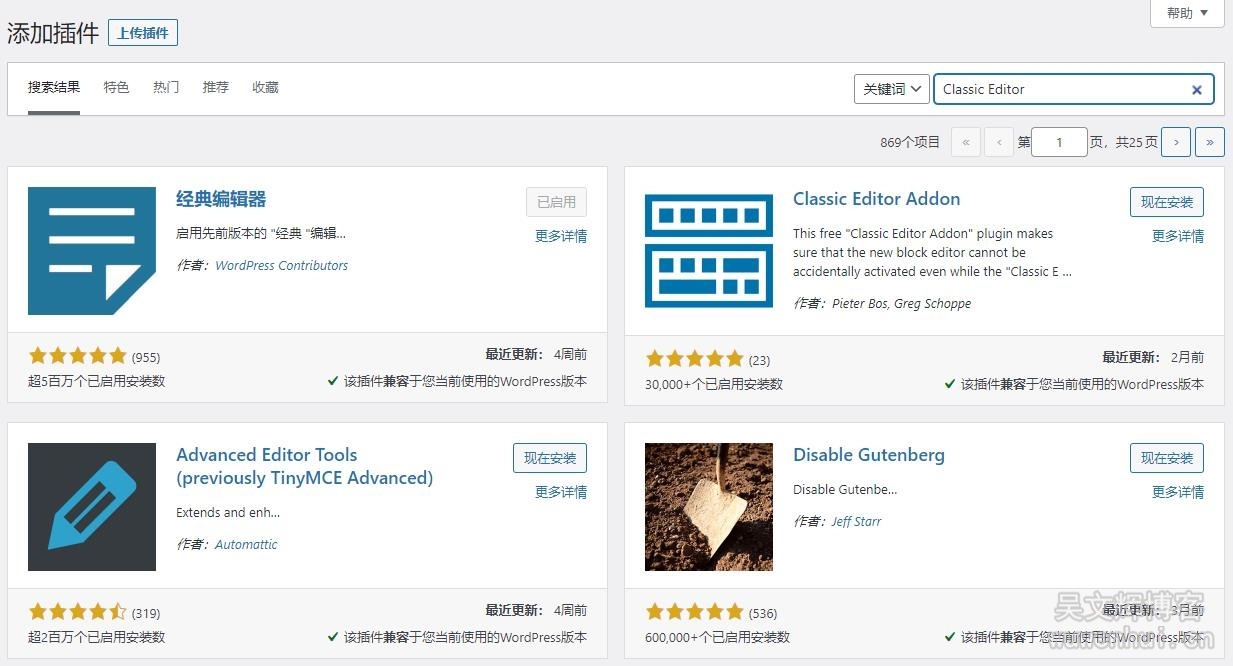The height and width of the screenshot is (666, 1233).
Task: Click the Advanced Editor Tools pencil icon
Action: pyautogui.click(x=92, y=507)
